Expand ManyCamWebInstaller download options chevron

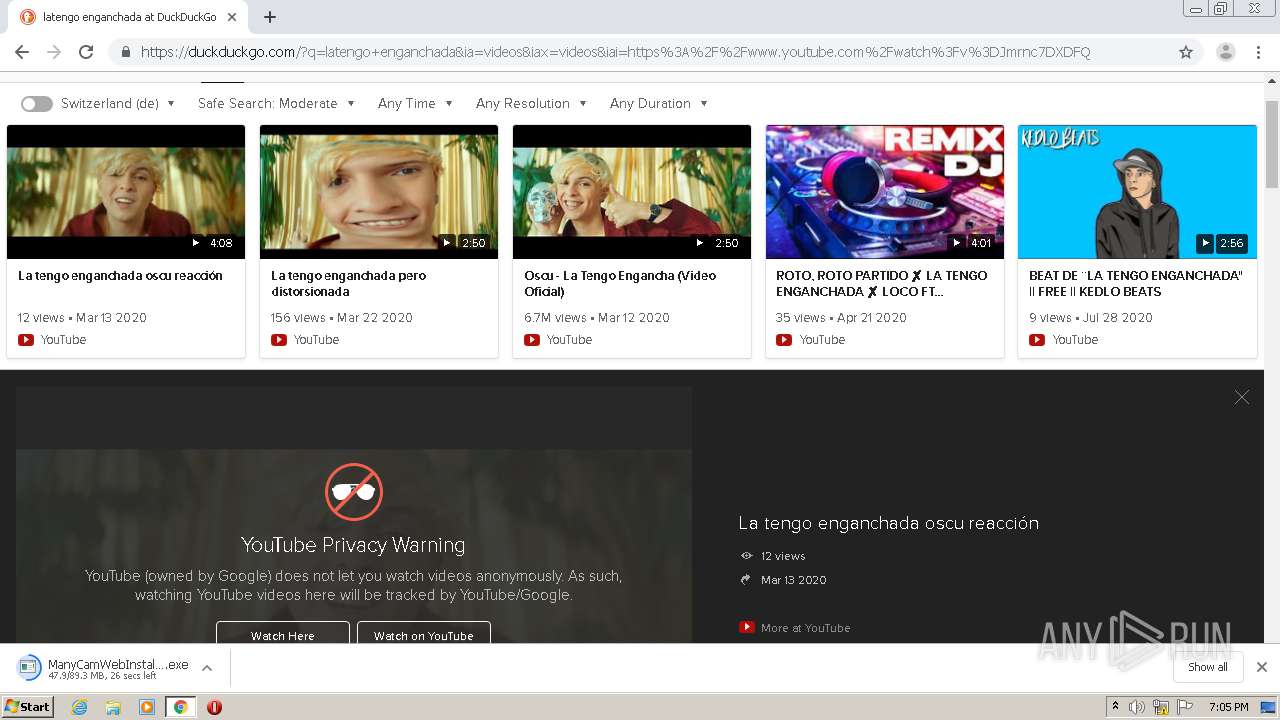[207, 668]
